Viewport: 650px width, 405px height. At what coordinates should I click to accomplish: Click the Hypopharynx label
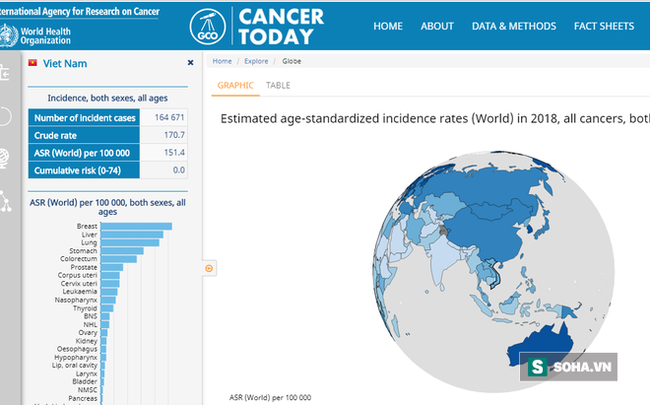point(75,357)
